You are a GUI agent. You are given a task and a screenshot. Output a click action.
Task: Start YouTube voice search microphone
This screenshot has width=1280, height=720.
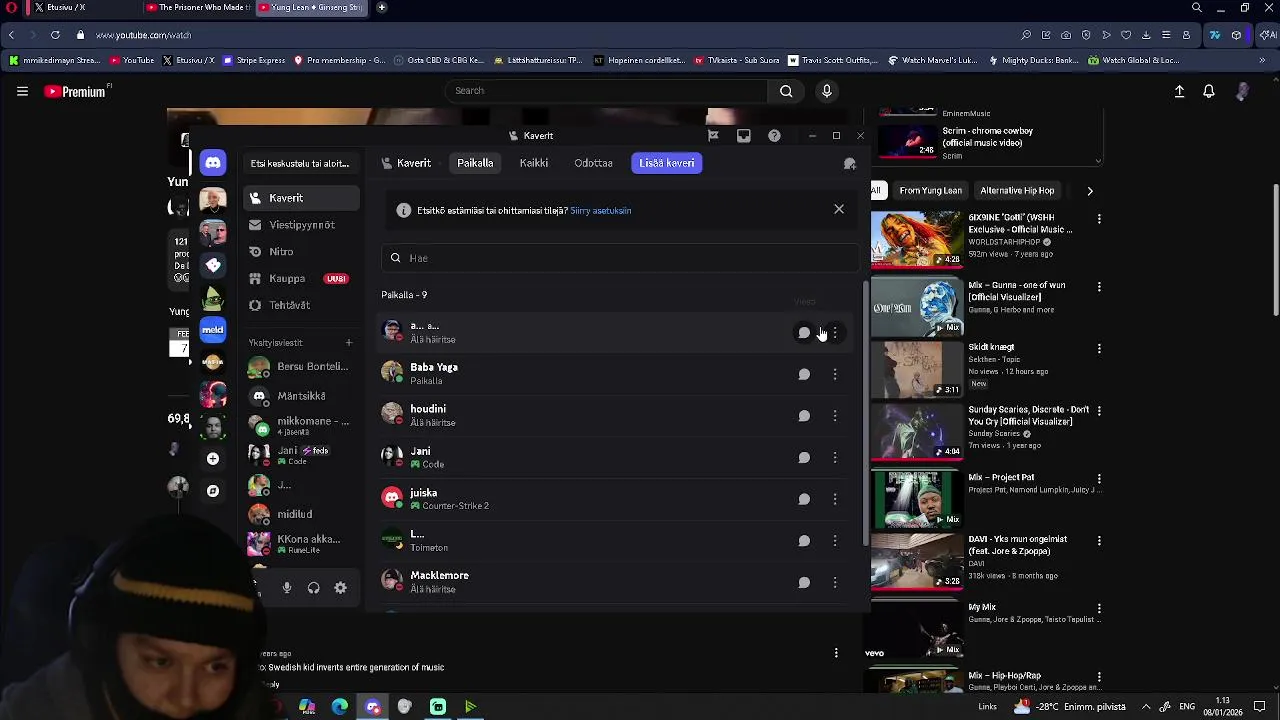pos(826,91)
